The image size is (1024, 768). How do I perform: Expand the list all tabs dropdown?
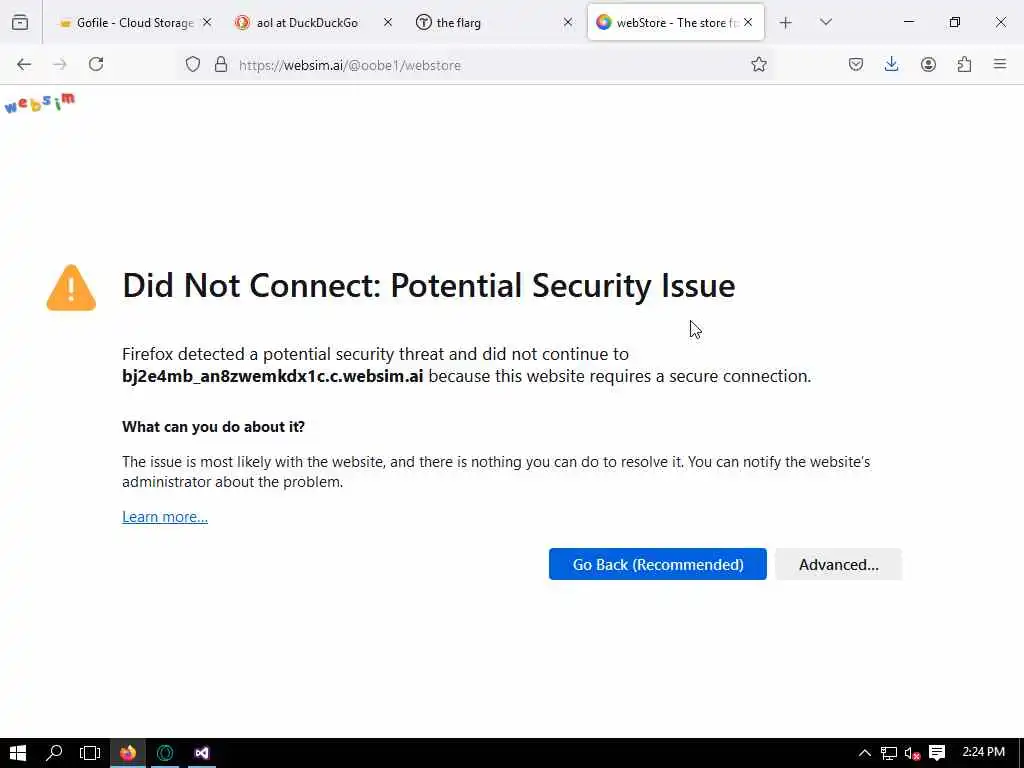pyautogui.click(x=826, y=22)
